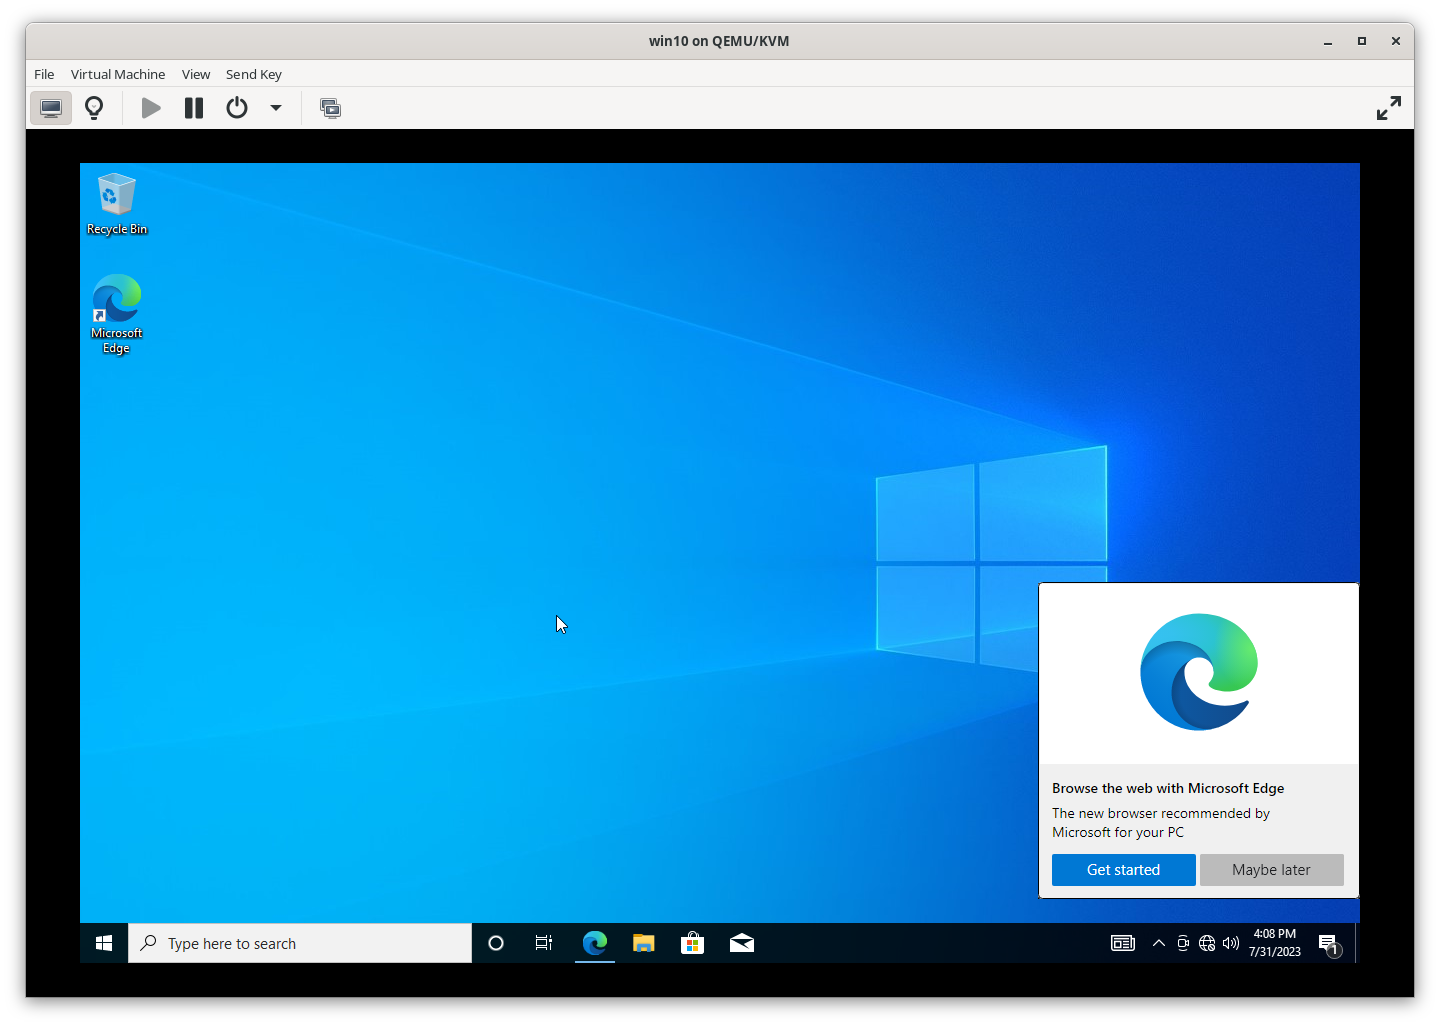Dismiss Edge popup with Maybe later
Image resolution: width=1440 pixels, height=1026 pixels.
coord(1271,870)
